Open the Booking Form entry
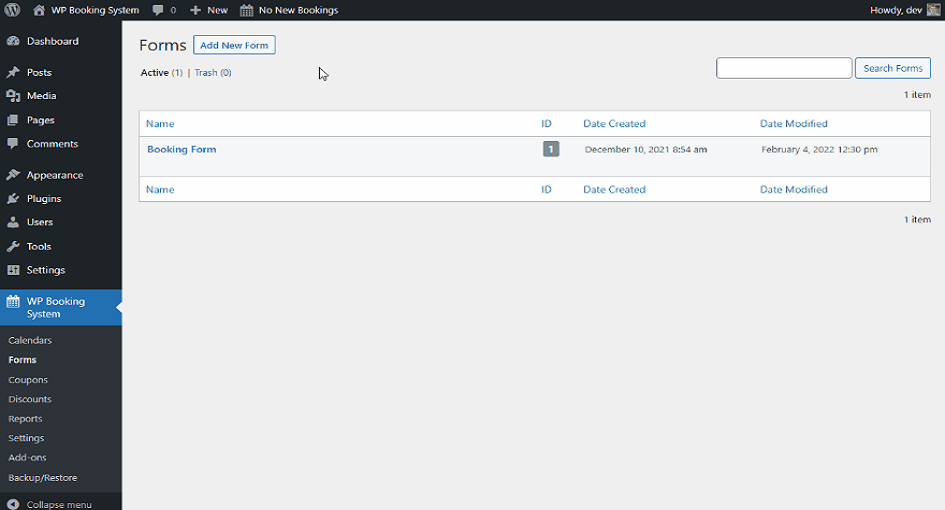This screenshot has width=945, height=510. click(181, 149)
